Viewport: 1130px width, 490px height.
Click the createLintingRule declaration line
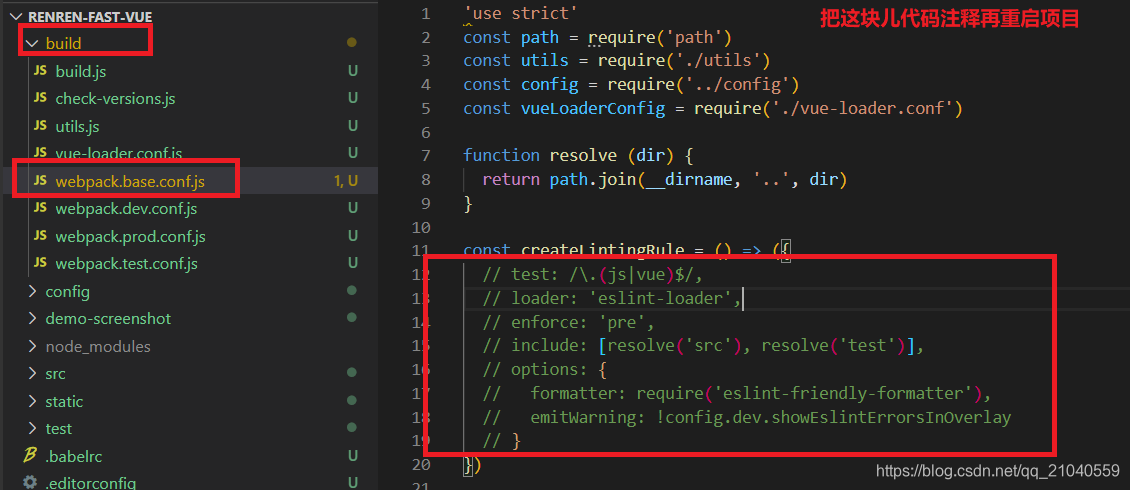coord(628,251)
